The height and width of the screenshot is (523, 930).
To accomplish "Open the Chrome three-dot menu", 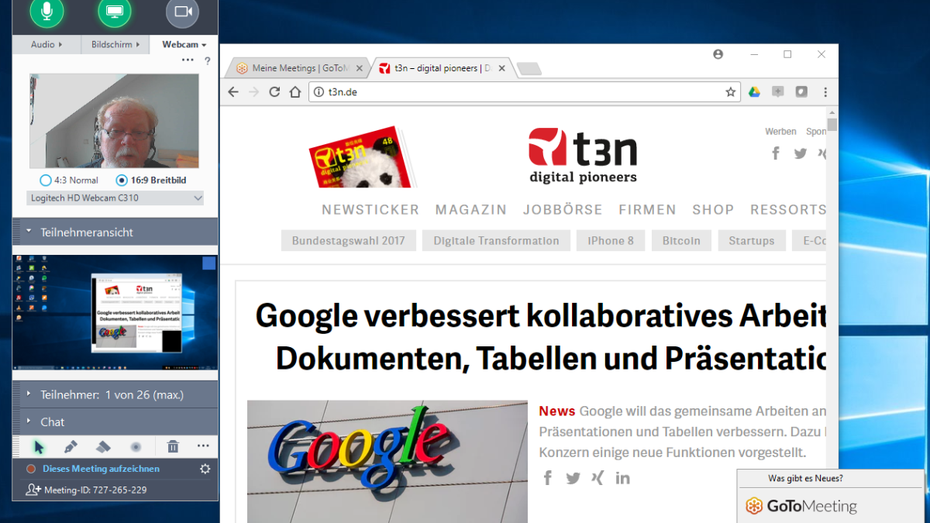I will [825, 92].
